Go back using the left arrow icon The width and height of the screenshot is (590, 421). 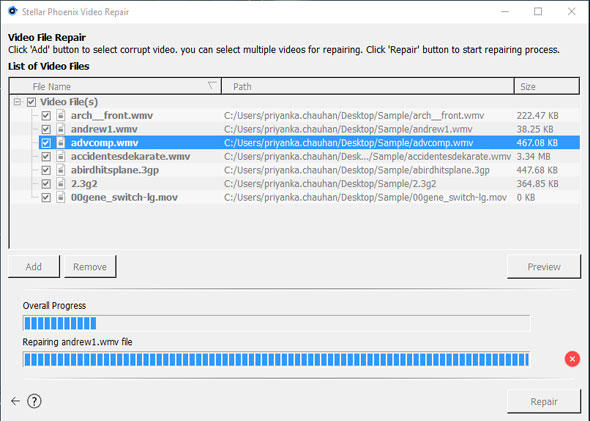(x=15, y=401)
